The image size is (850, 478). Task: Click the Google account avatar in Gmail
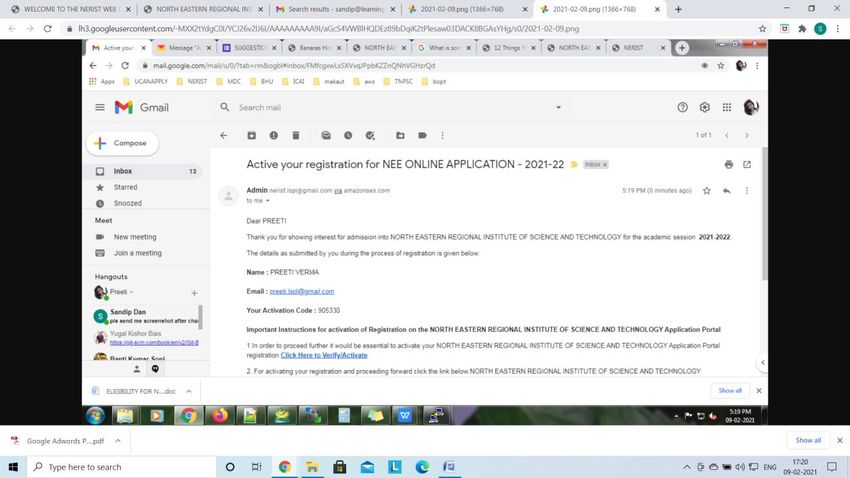(x=751, y=107)
